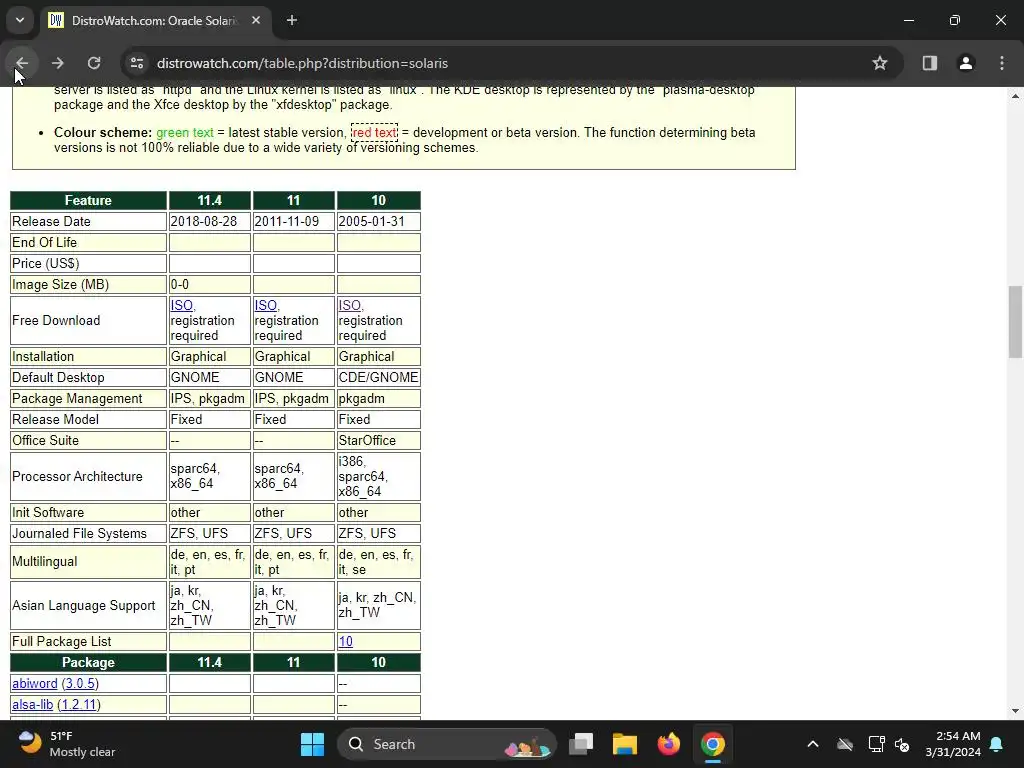This screenshot has width=1024, height=768.
Task: Launch Firefox from taskbar
Action: click(x=668, y=744)
